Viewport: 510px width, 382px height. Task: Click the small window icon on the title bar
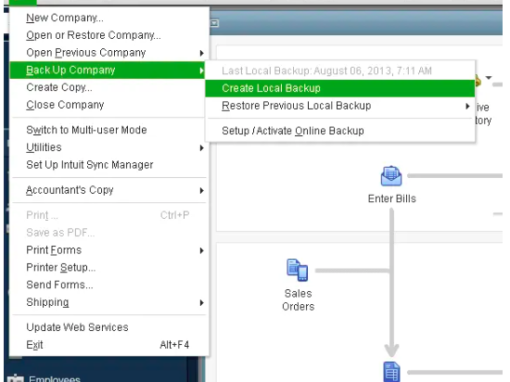215,23
